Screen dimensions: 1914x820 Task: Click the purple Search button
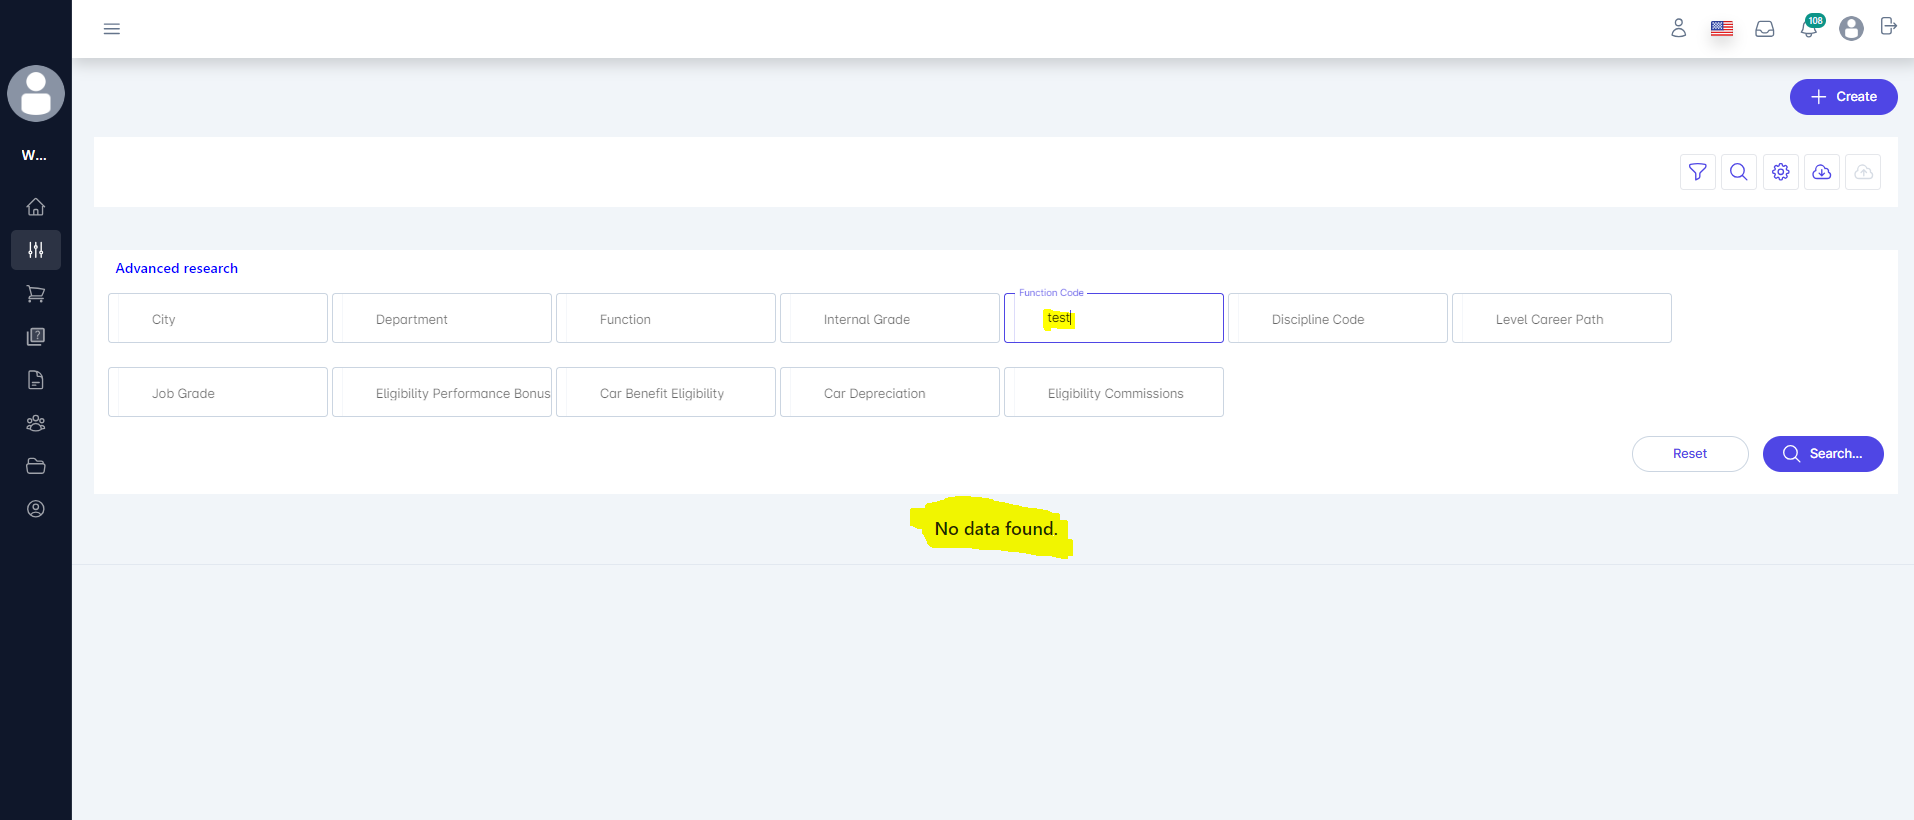(x=1822, y=454)
